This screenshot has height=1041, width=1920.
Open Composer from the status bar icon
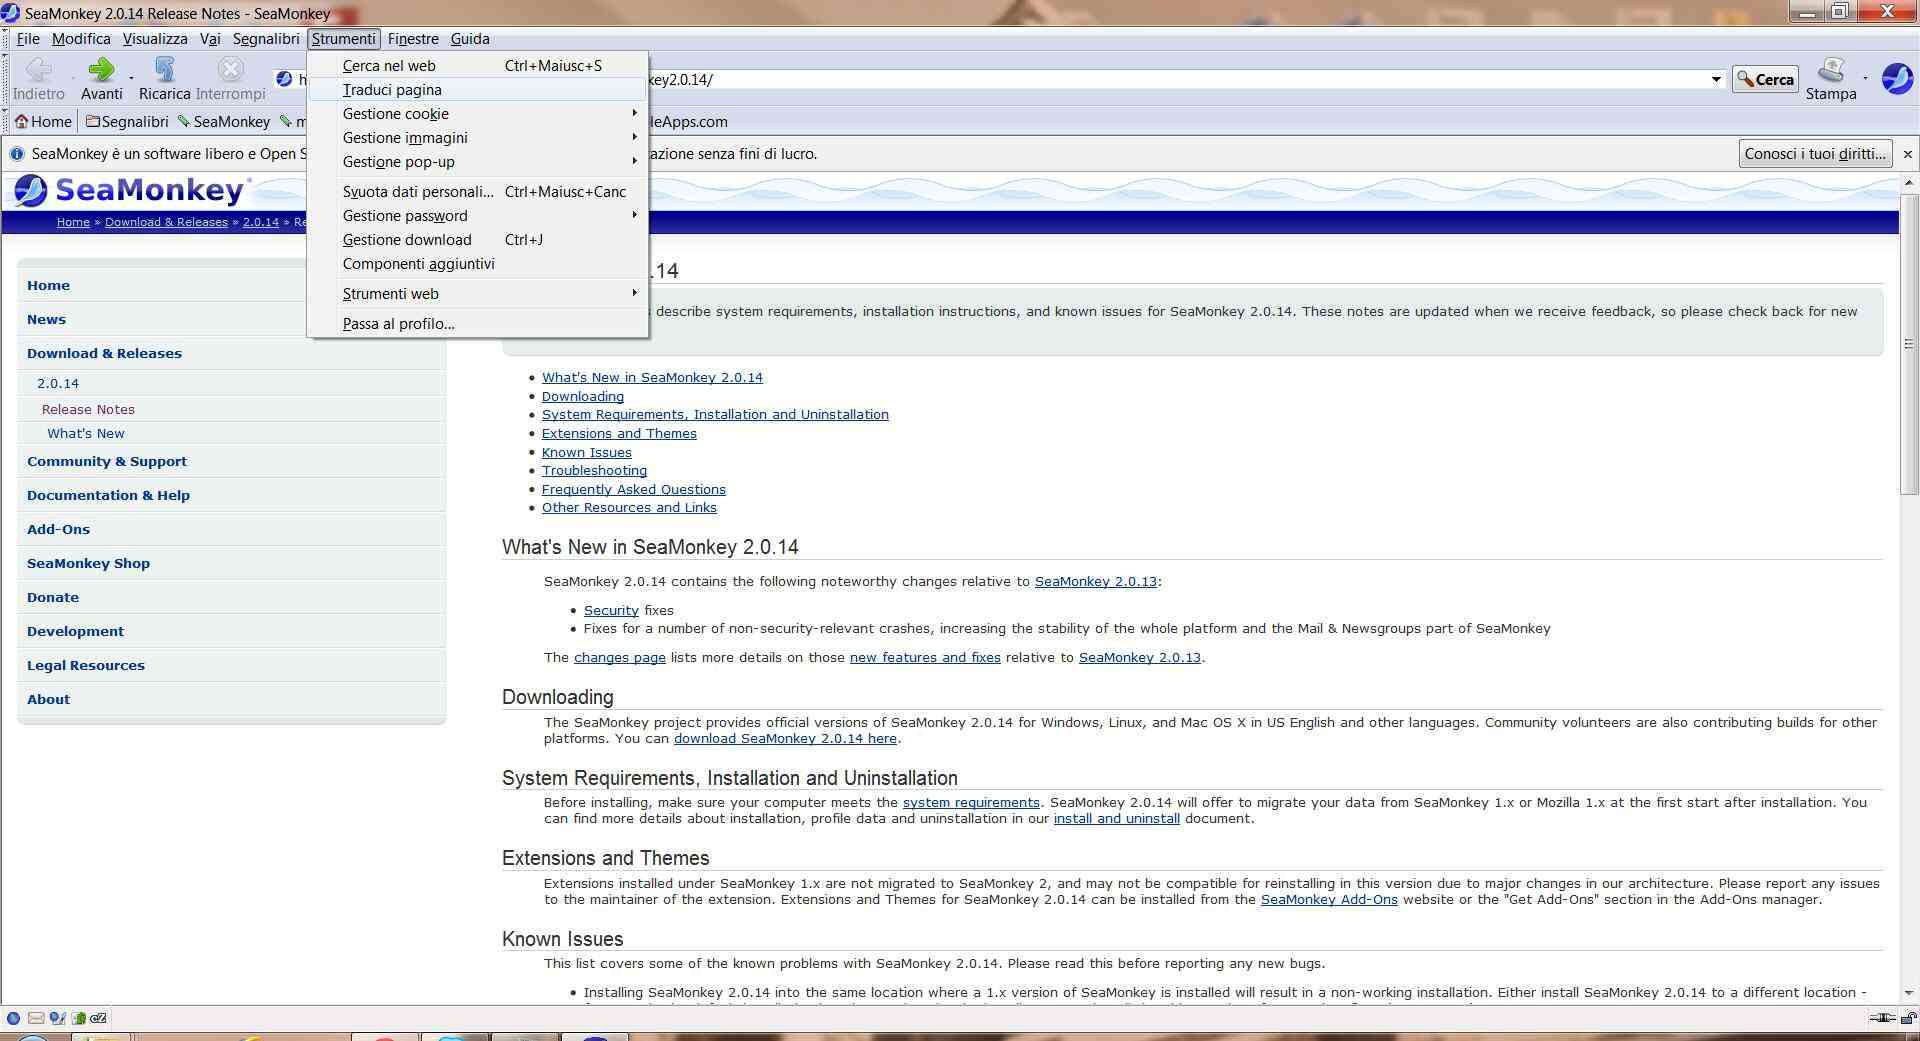[x=57, y=1018]
